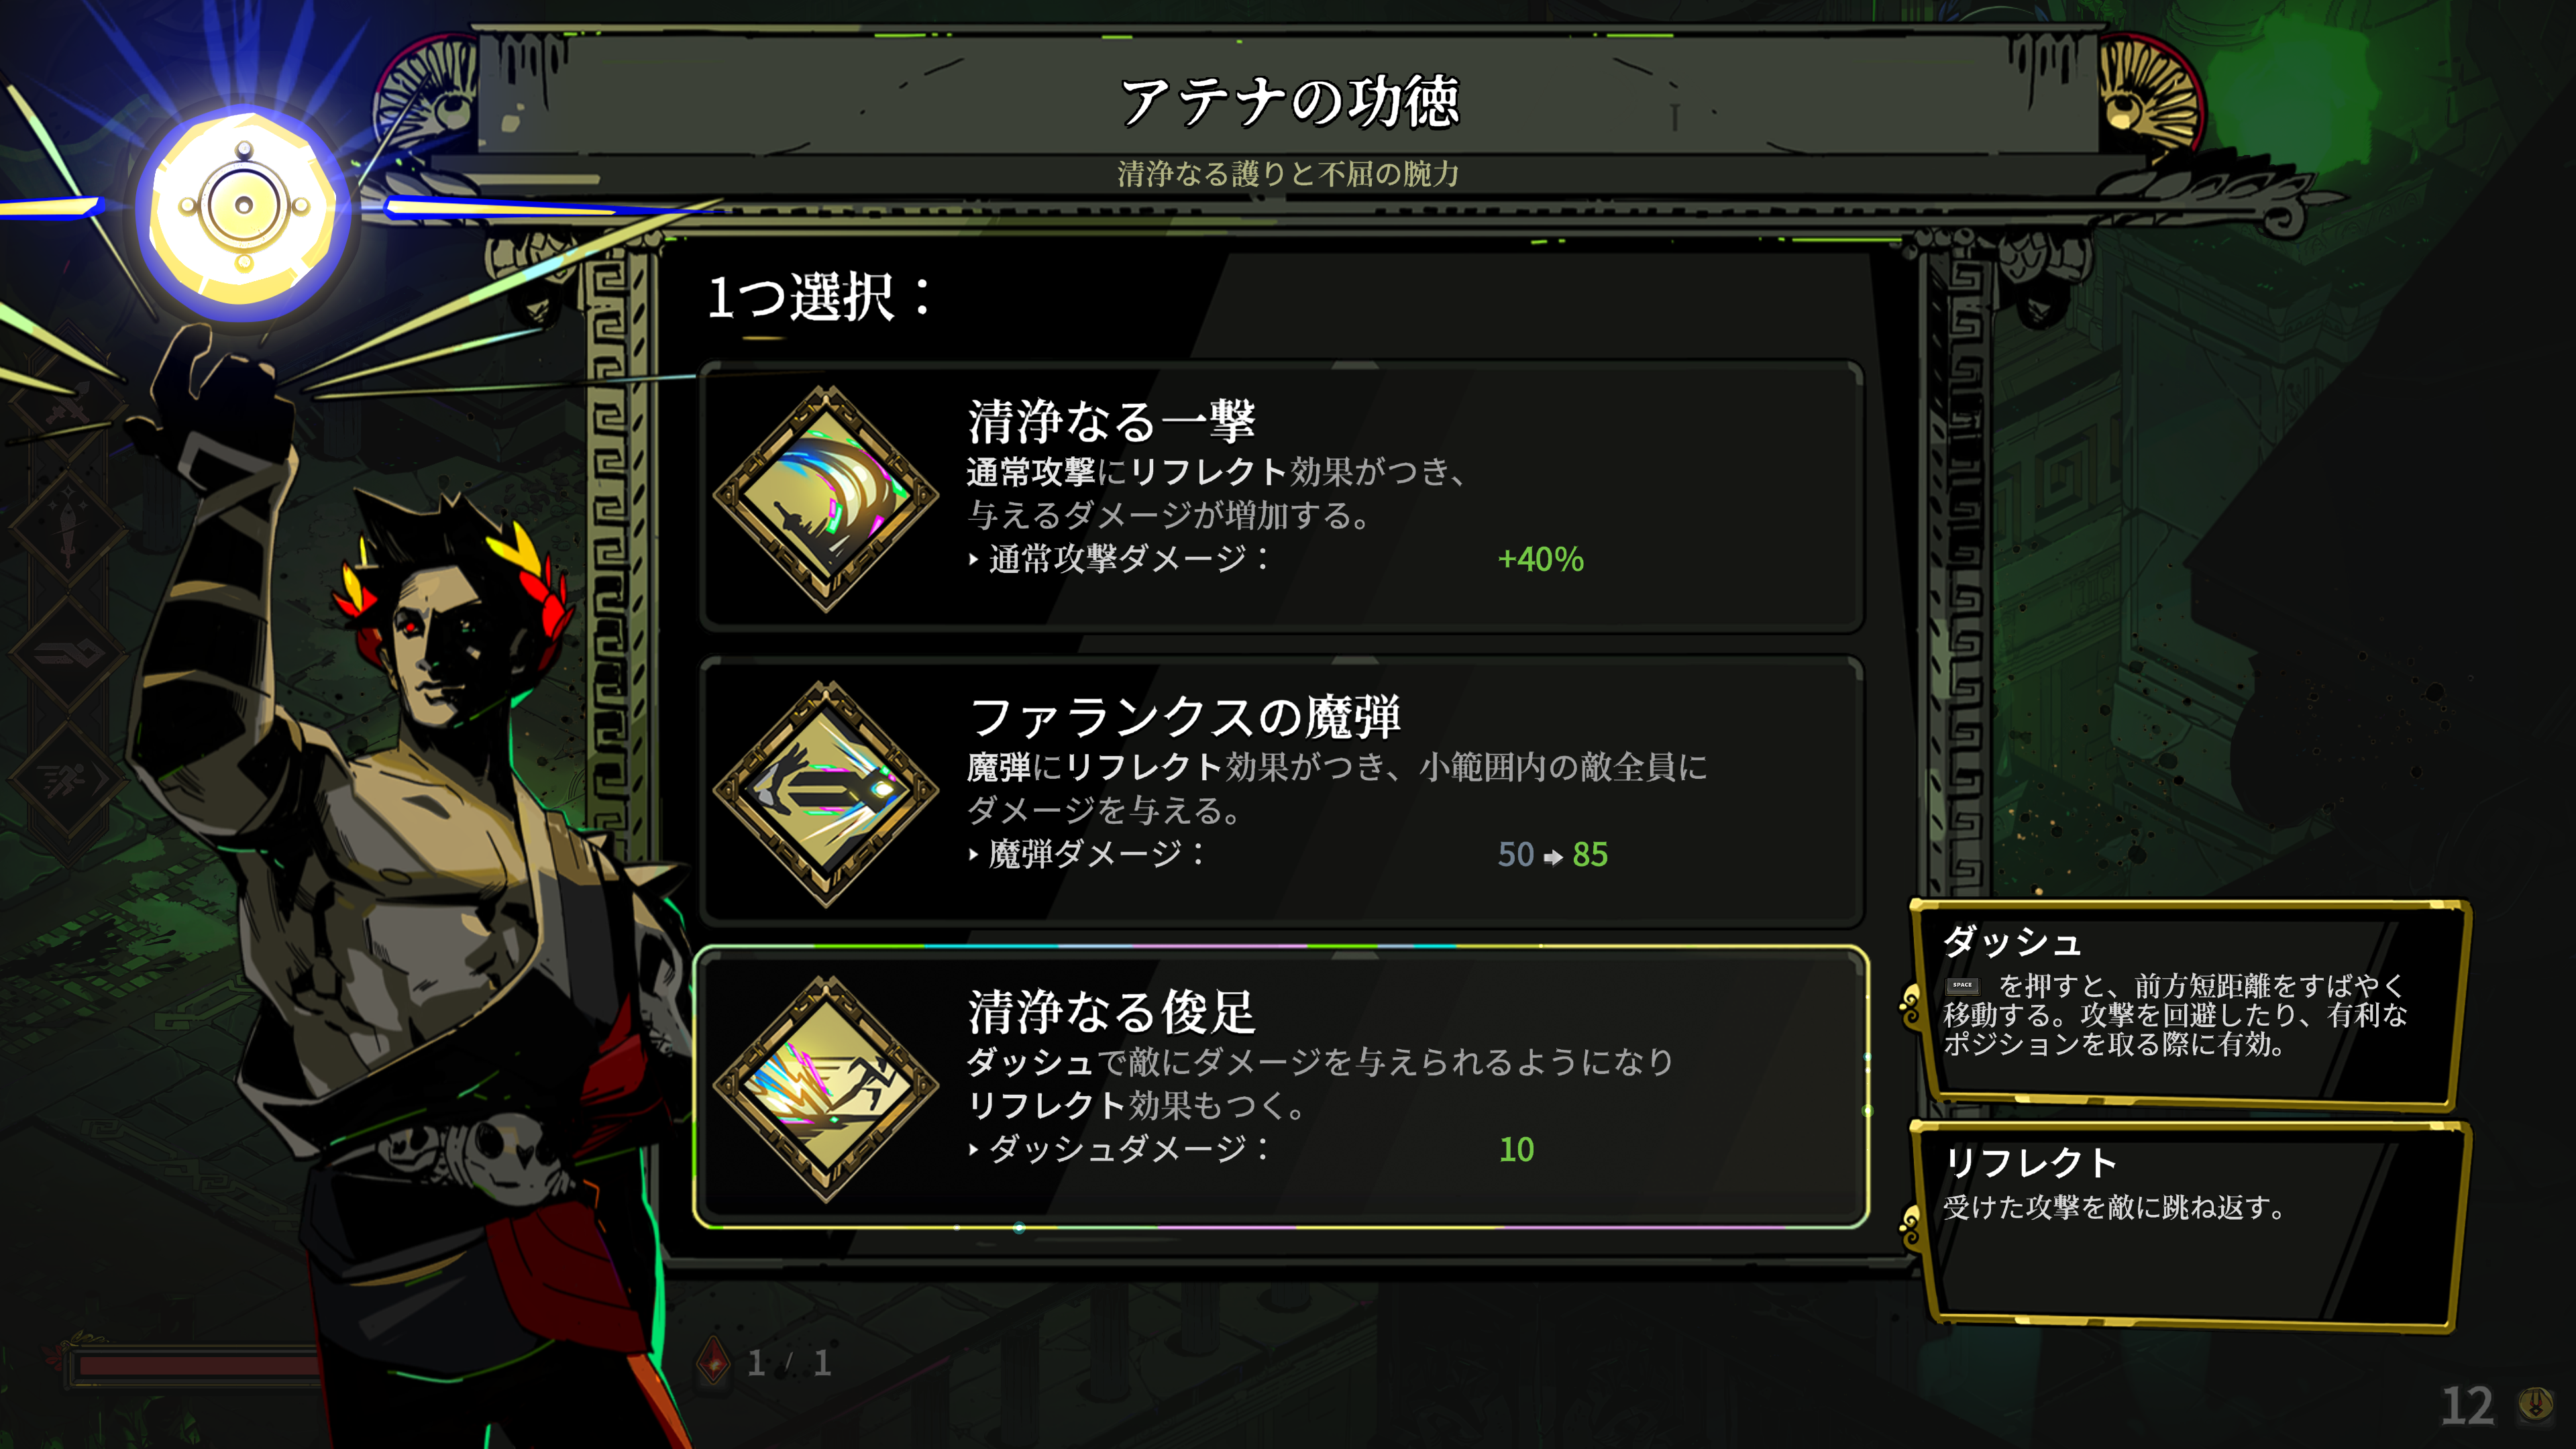Click the アテナの功徳 header title

pos(1289,102)
